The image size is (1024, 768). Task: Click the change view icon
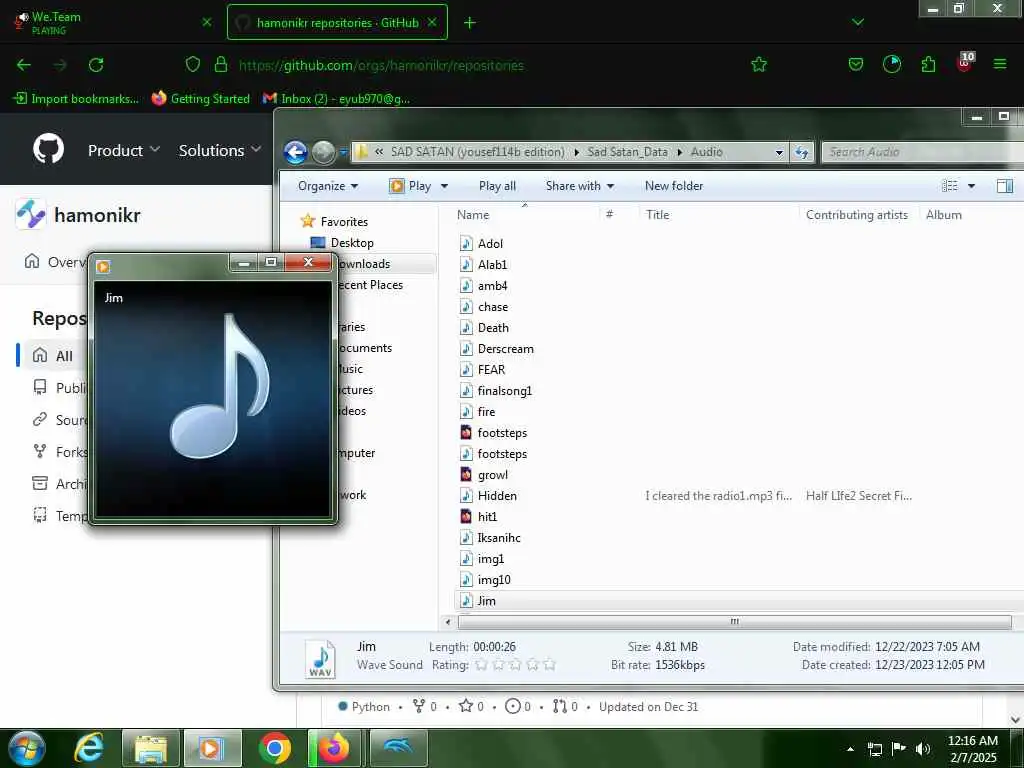coord(950,186)
